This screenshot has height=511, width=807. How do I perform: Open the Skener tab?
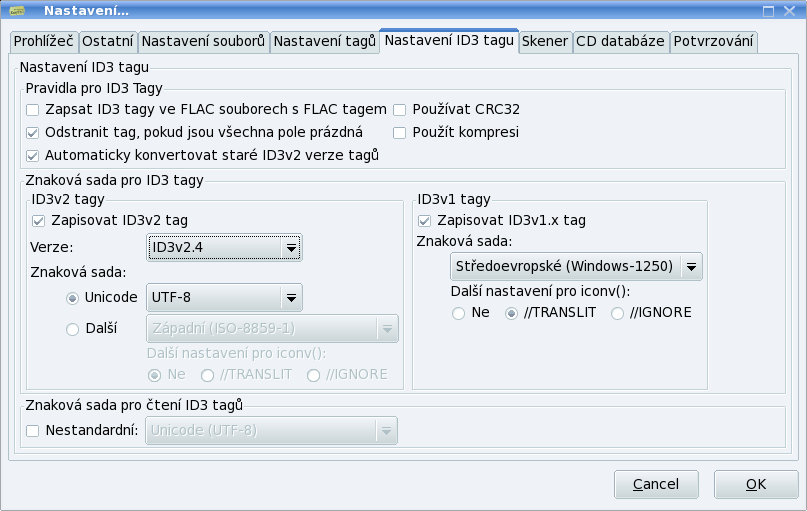click(x=545, y=42)
